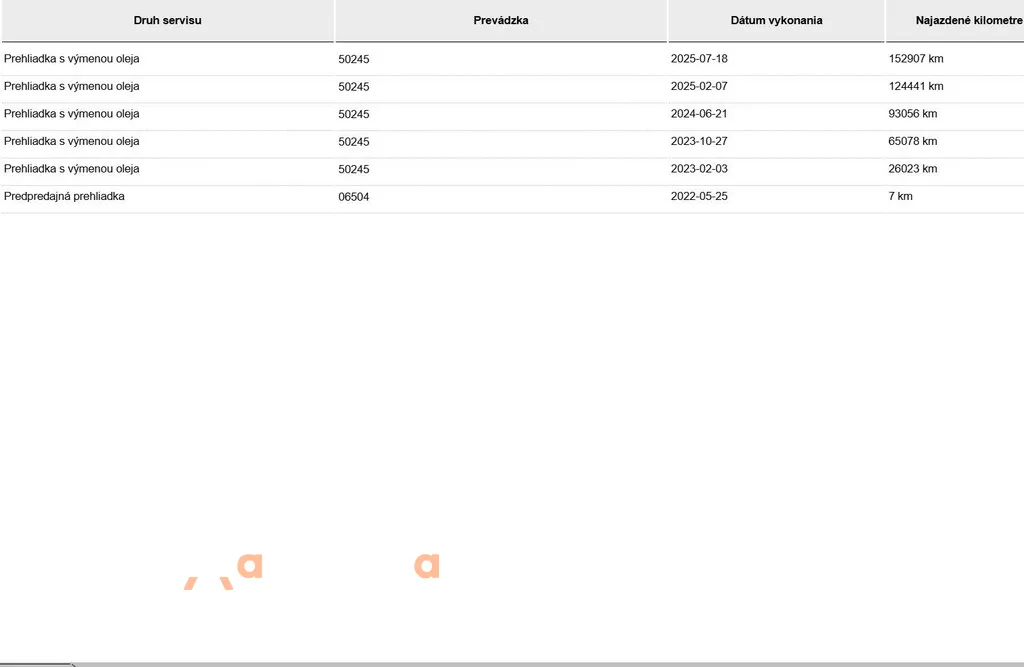
Task: Sort by Druh servisu column header
Action: tap(168, 21)
